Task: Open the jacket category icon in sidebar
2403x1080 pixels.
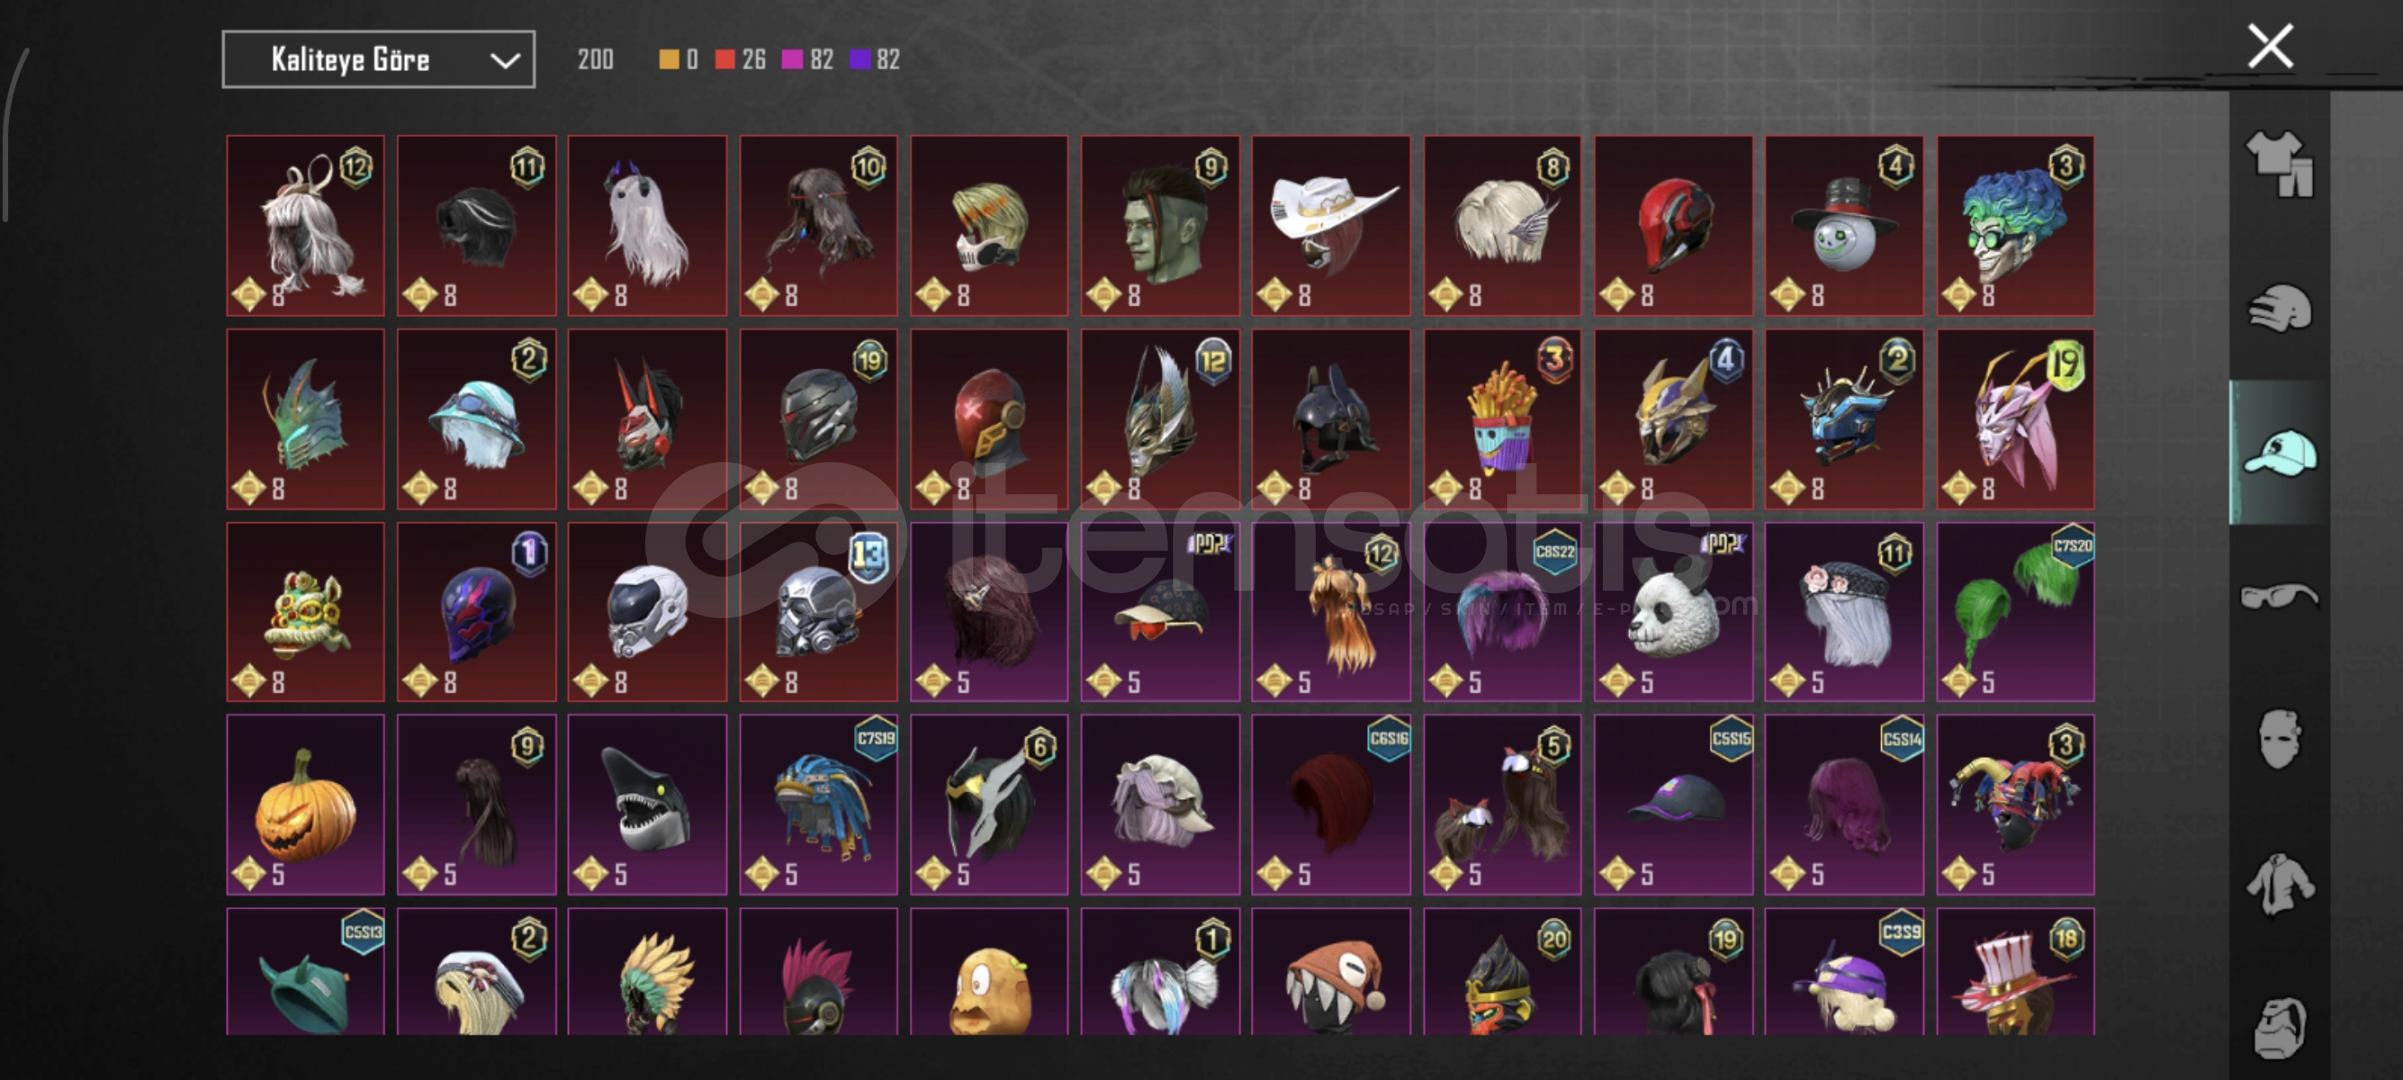Action: pyautogui.click(x=2279, y=884)
